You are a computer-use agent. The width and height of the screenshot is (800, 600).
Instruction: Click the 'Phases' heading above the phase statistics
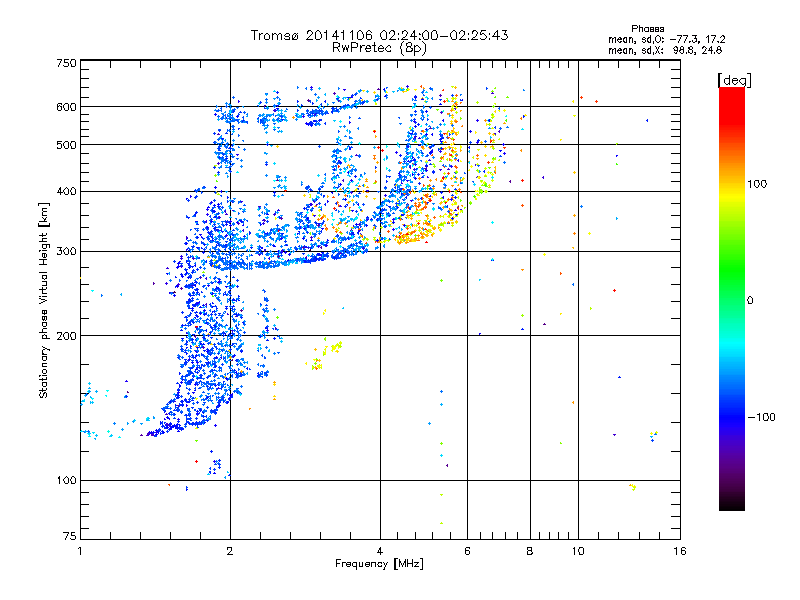tap(647, 29)
